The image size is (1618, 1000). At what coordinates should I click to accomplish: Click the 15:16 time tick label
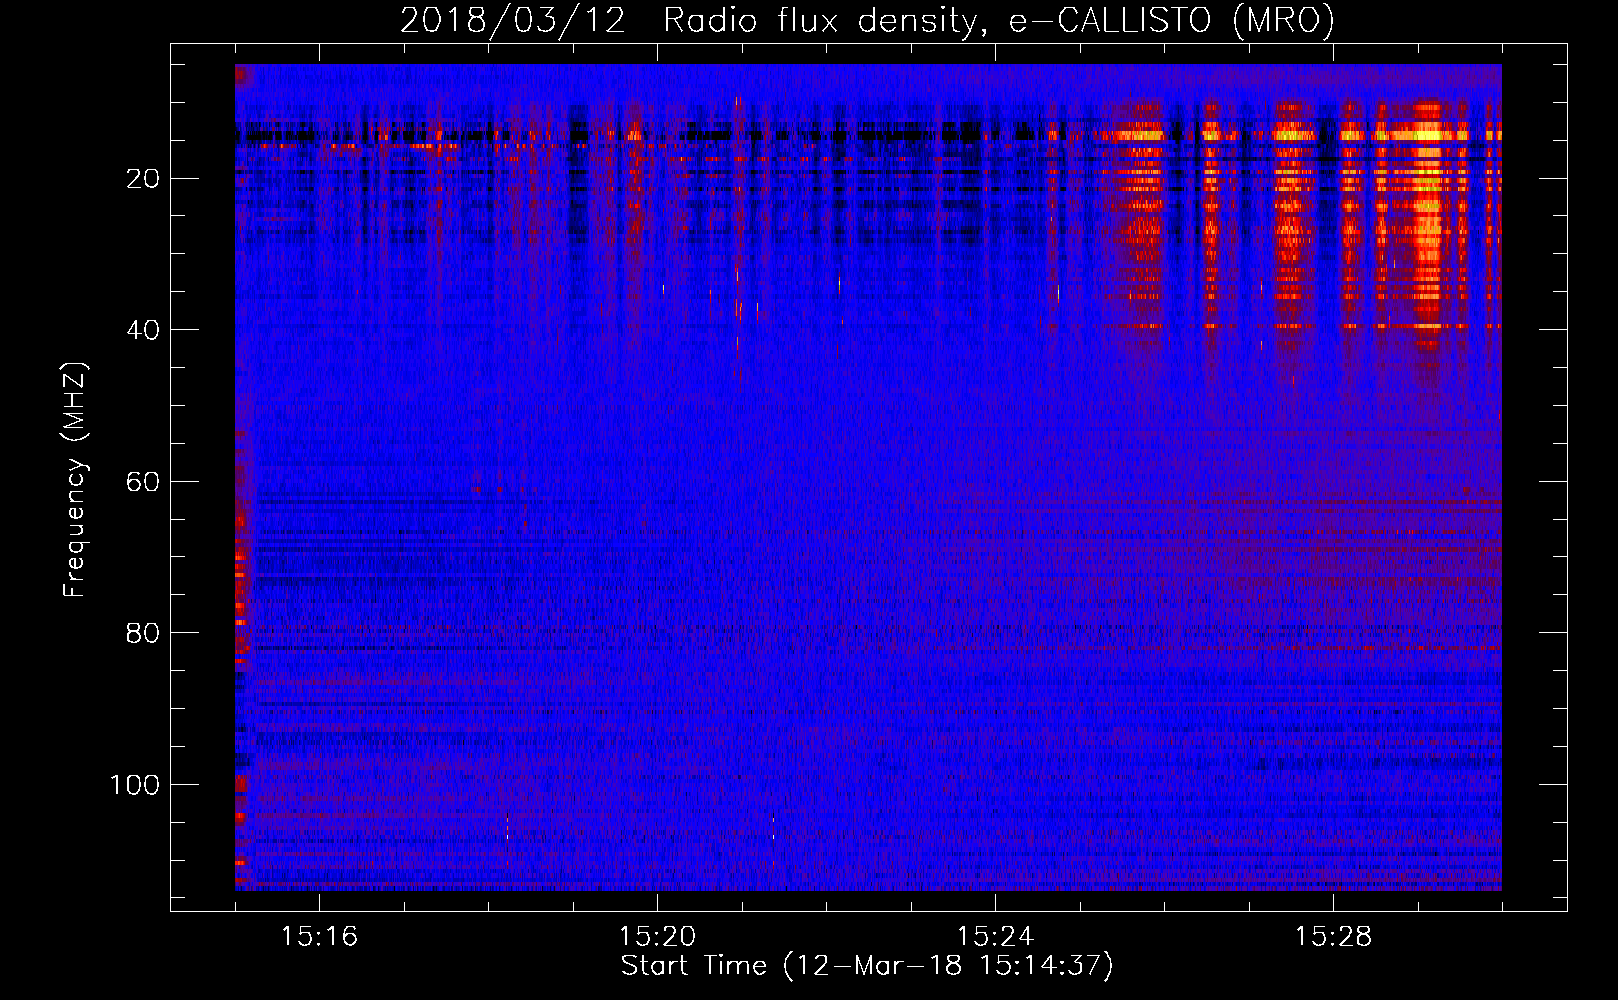[x=319, y=937]
